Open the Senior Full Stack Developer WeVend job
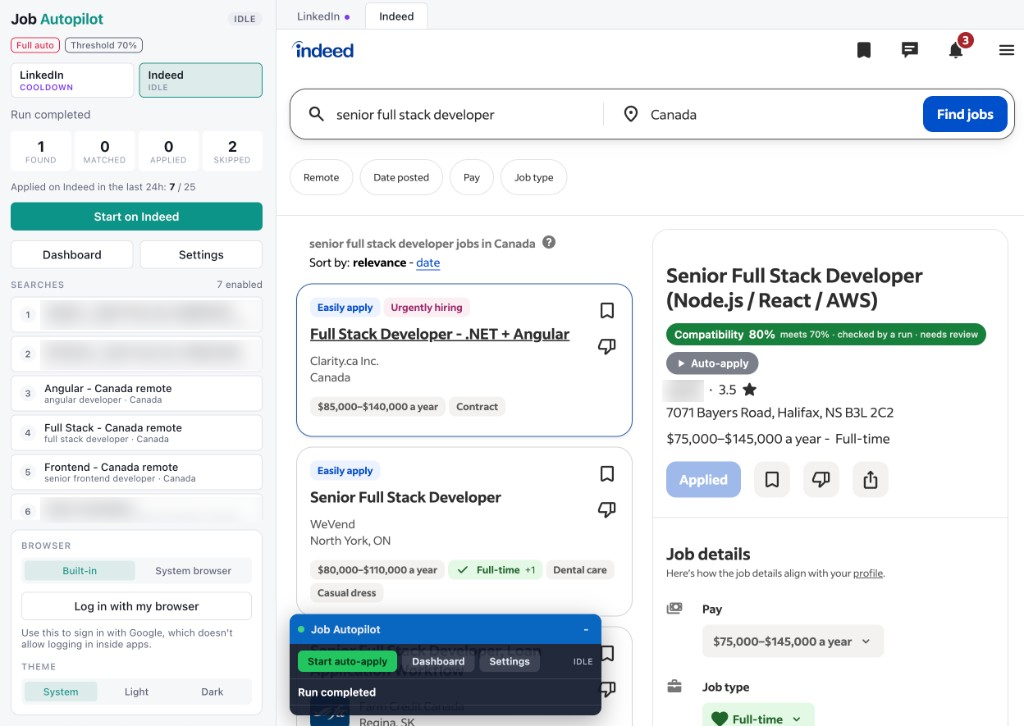The height and width of the screenshot is (726, 1024). (406, 497)
